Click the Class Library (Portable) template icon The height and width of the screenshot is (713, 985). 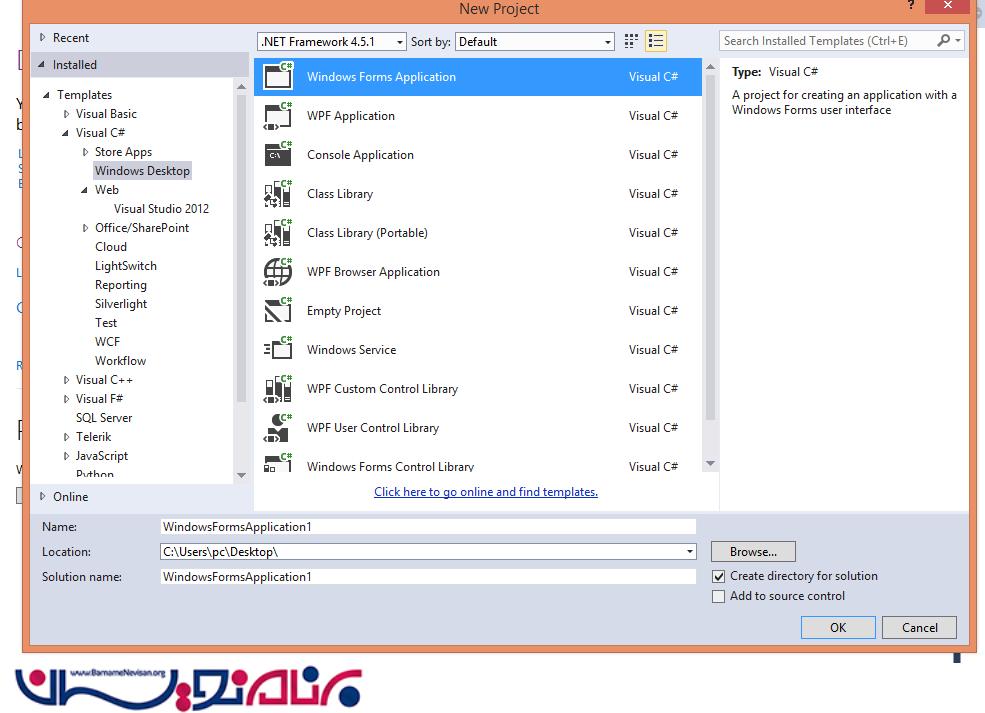click(x=278, y=232)
